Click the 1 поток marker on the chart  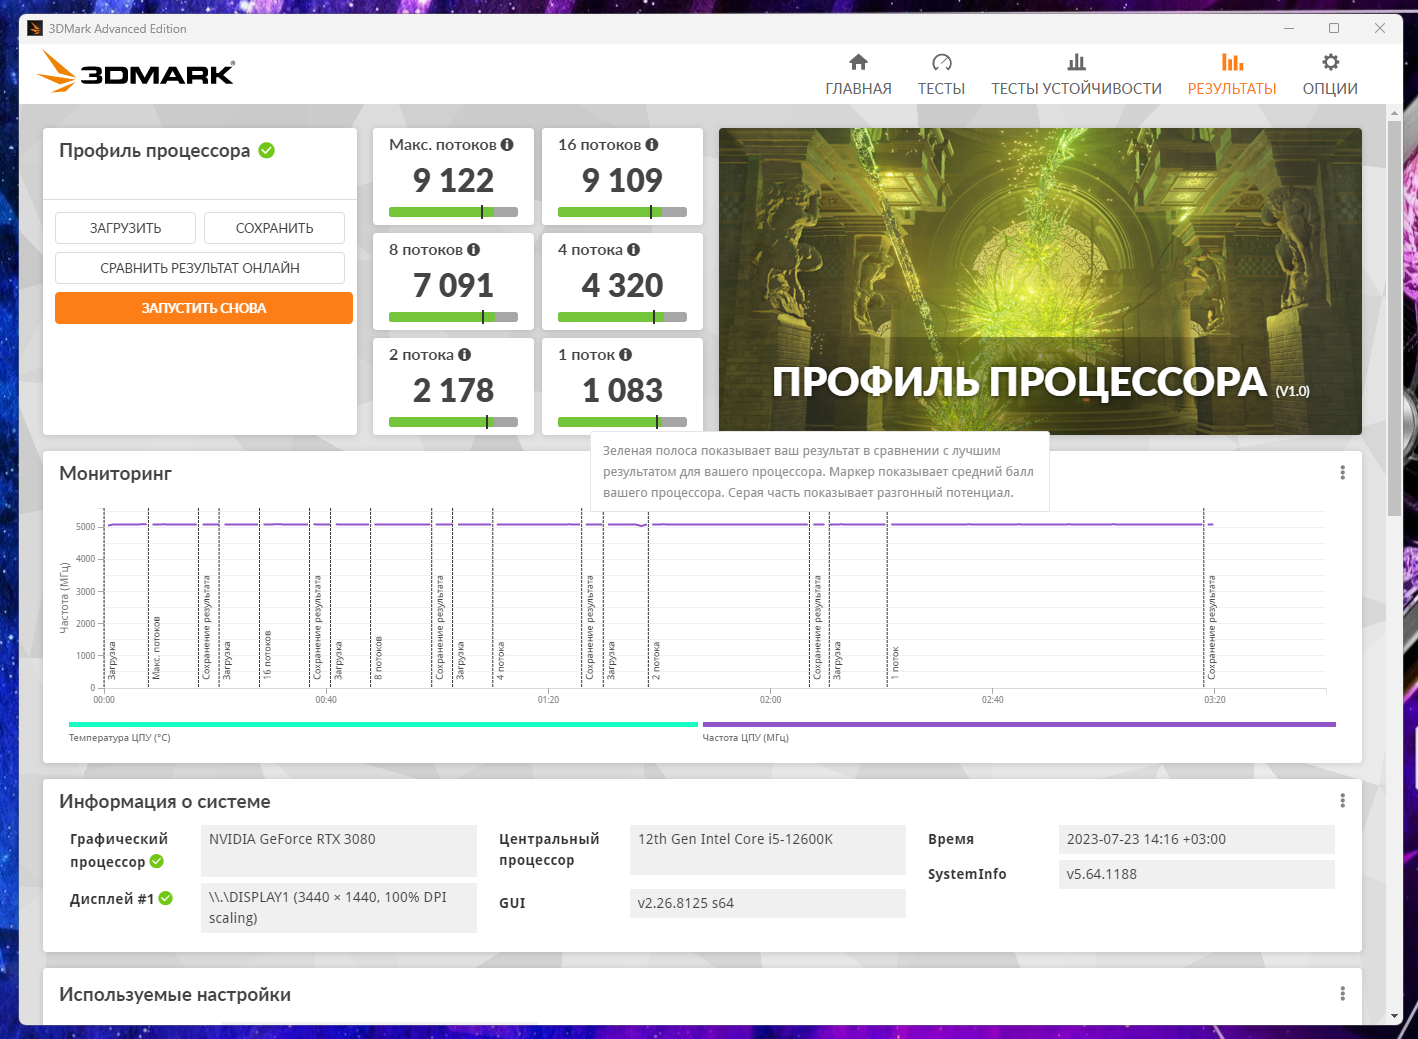[x=896, y=663]
